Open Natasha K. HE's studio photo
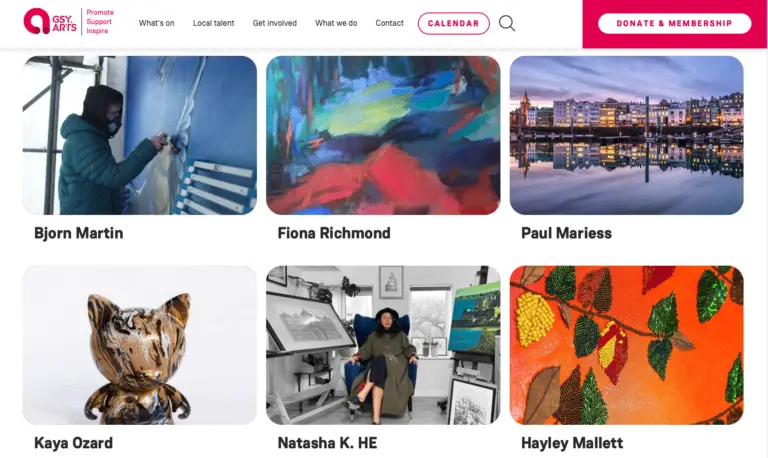 [x=383, y=345]
